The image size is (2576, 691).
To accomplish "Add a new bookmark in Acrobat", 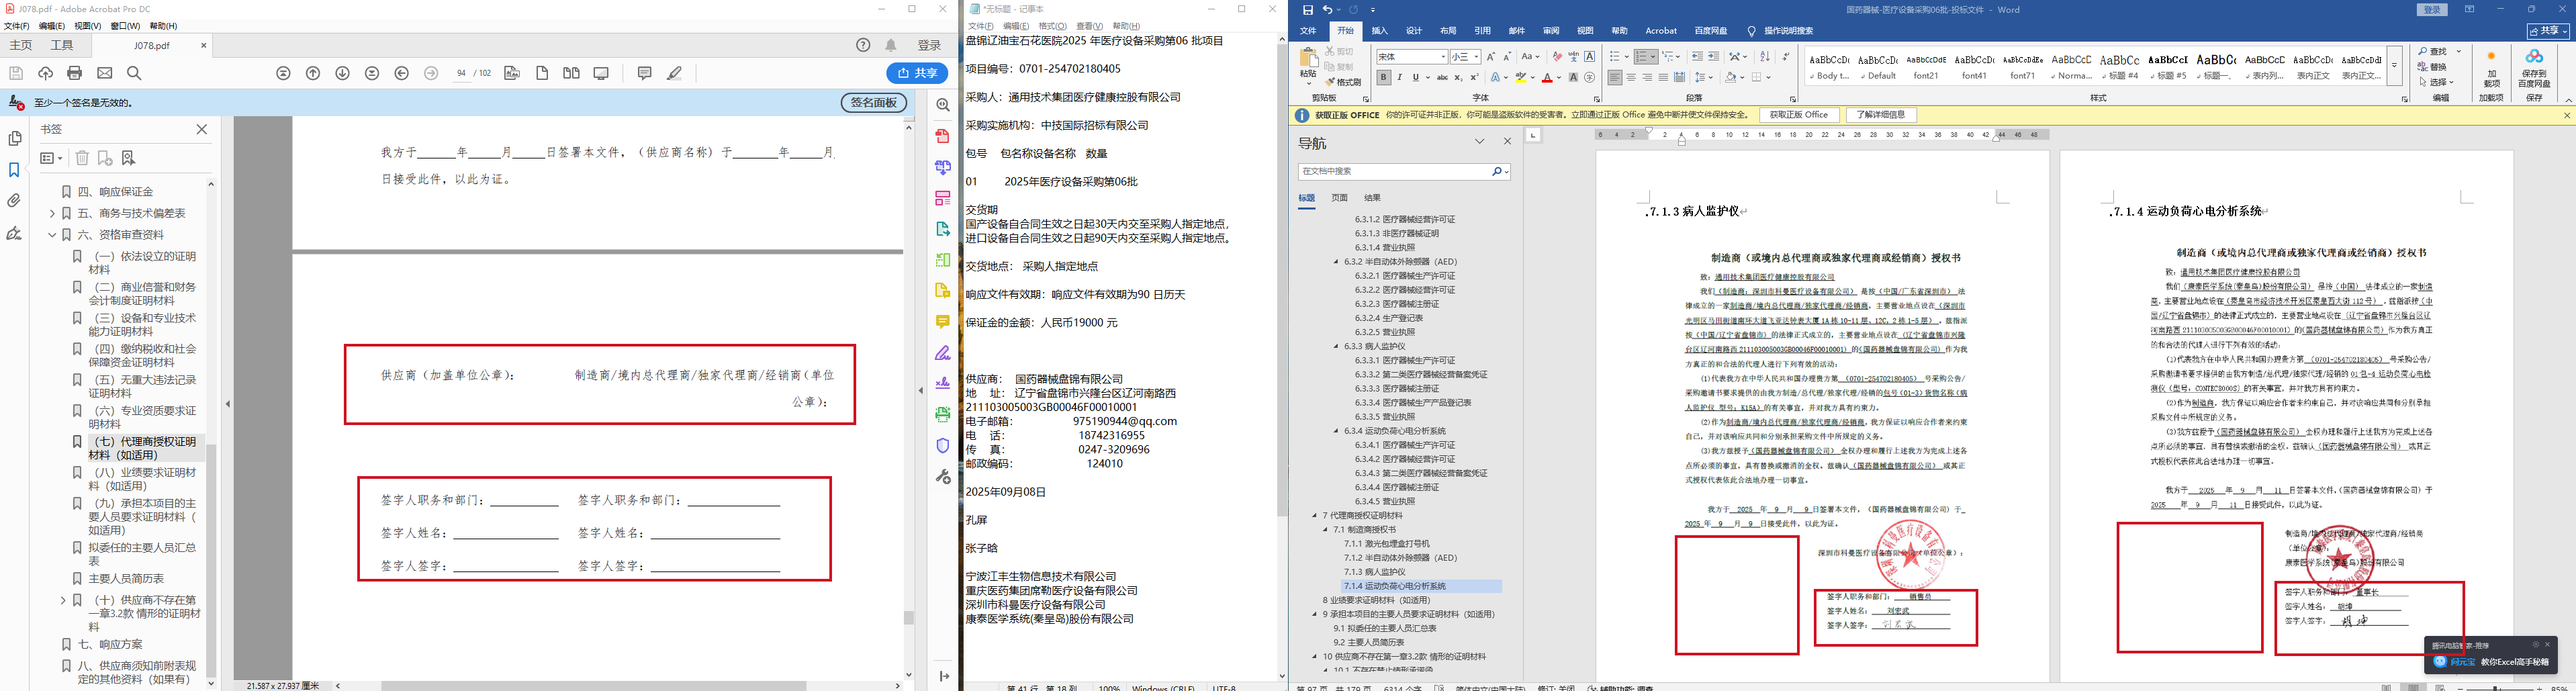I will click(105, 158).
